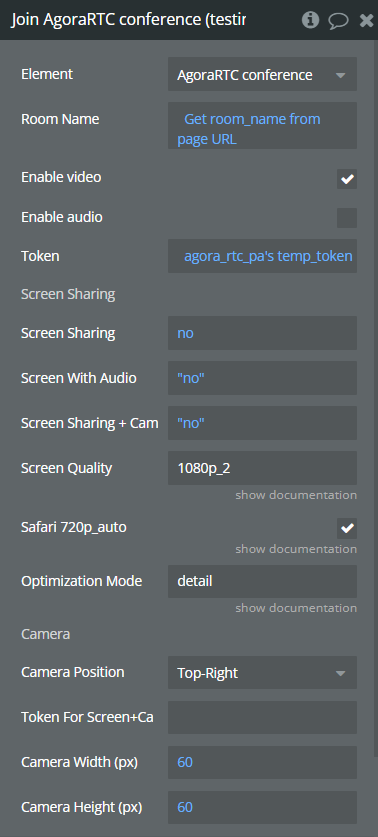Click the empty Token For Screen+Cam field
The height and width of the screenshot is (837, 378).
pyautogui.click(x=262, y=717)
